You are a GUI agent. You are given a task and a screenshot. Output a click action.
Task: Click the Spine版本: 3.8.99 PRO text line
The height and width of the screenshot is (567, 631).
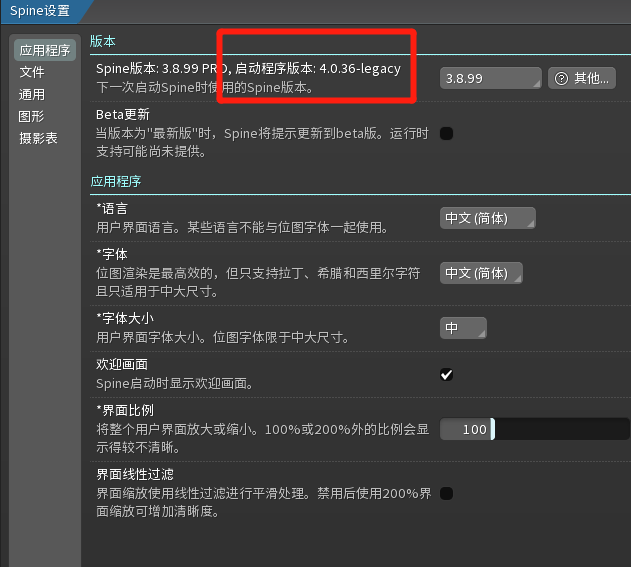tap(248, 69)
